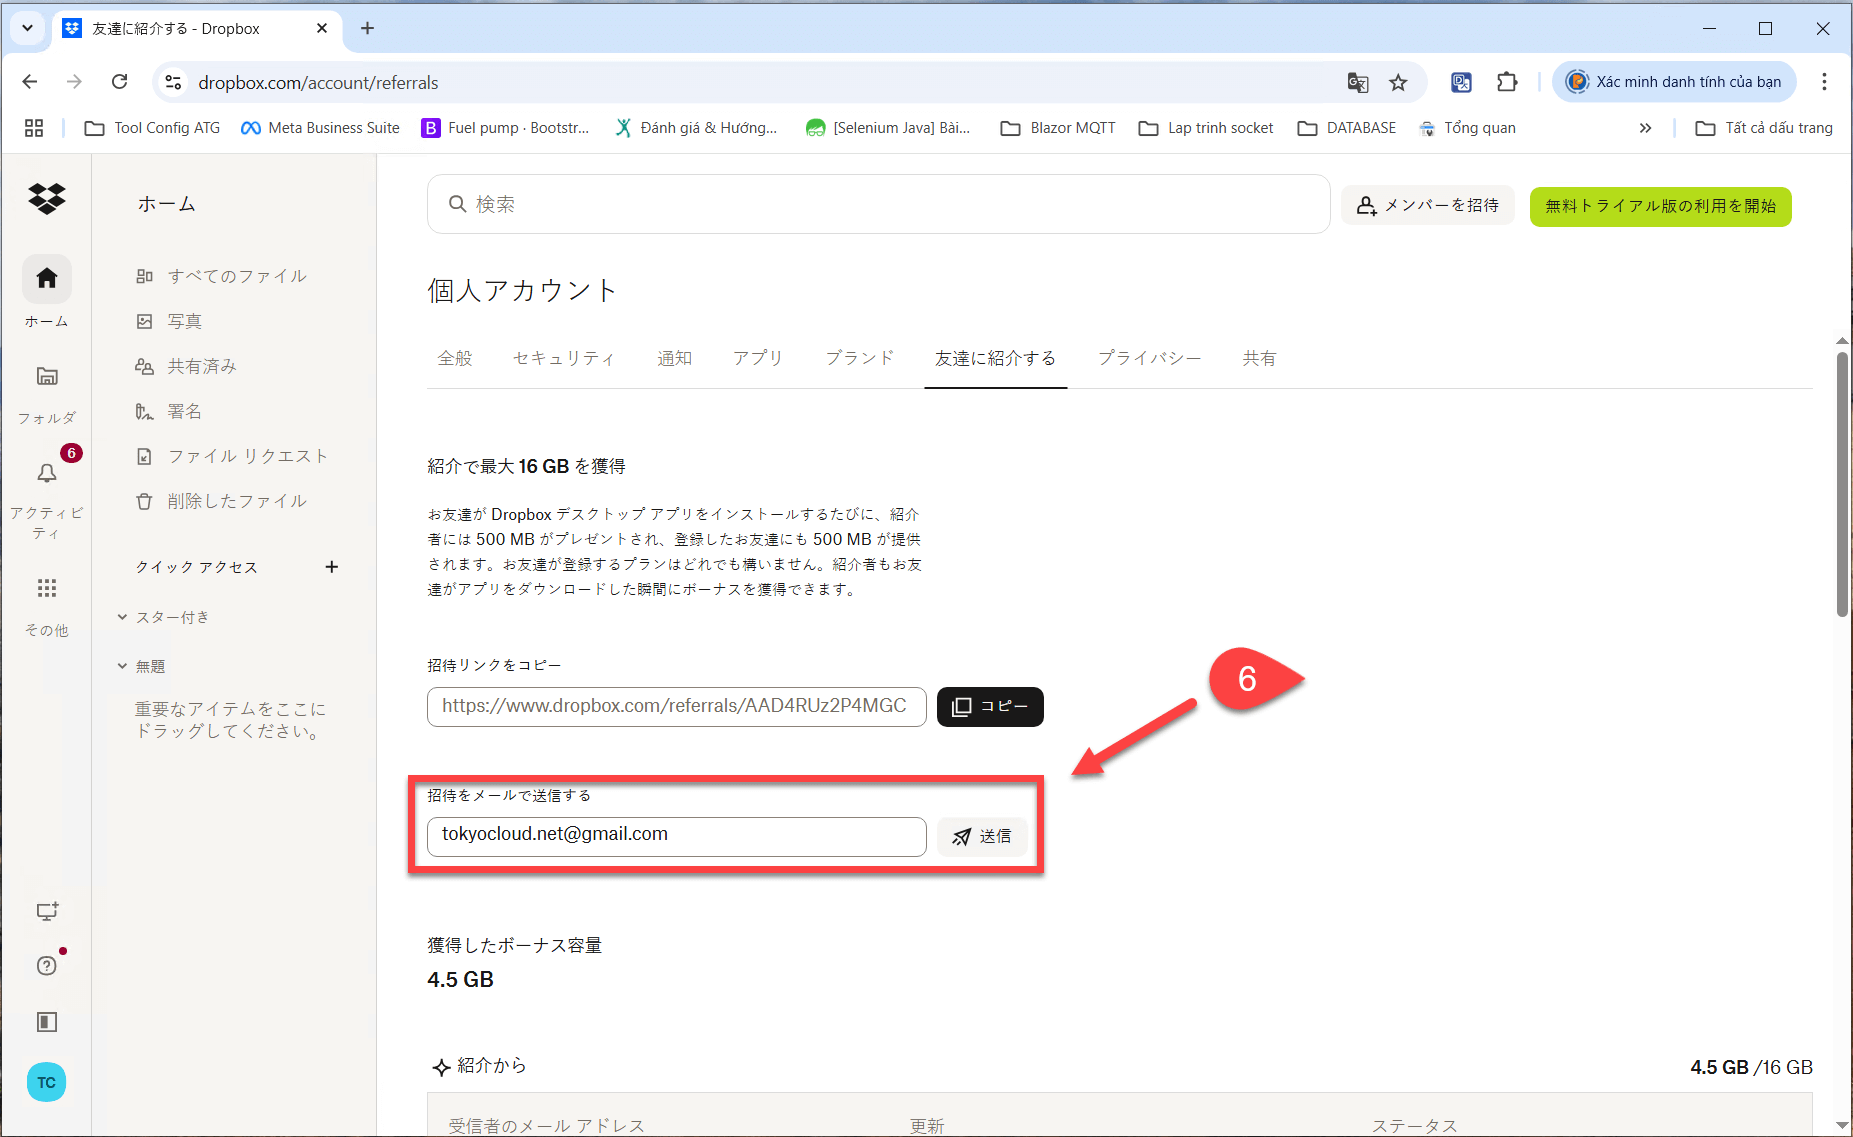Switch to the ブランド tab

860,358
